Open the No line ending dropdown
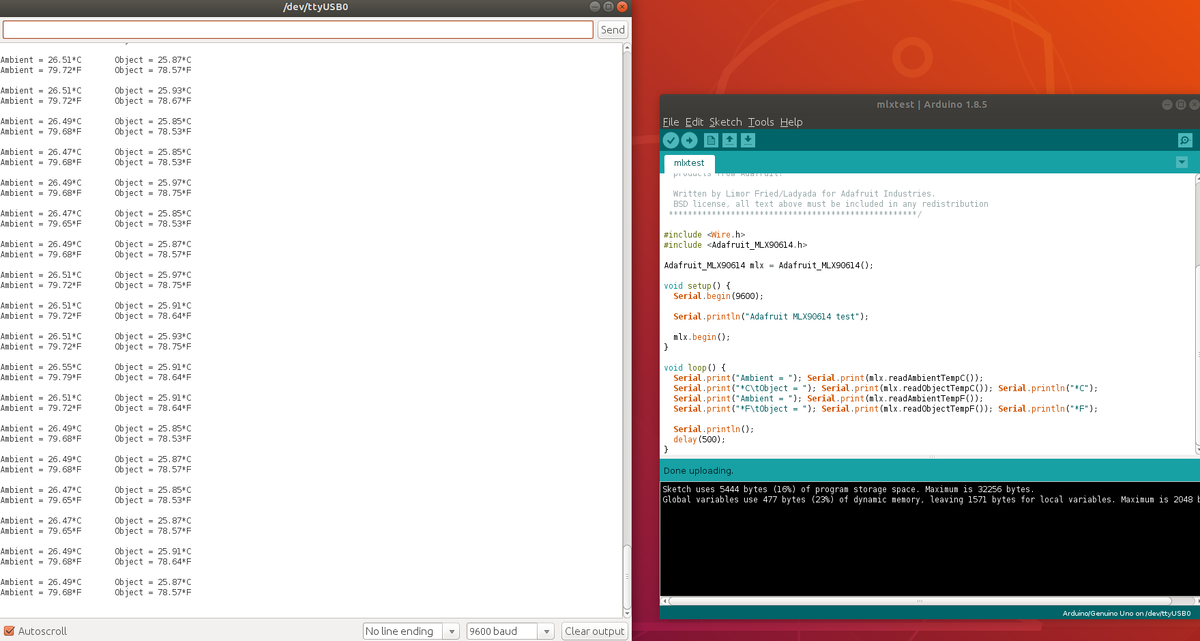 click(x=411, y=631)
